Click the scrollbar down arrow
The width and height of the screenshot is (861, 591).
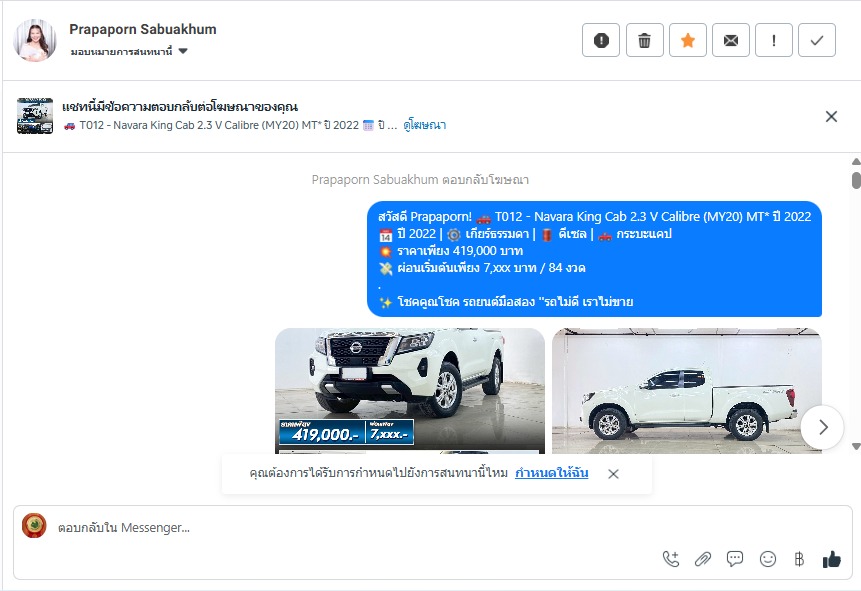856,447
